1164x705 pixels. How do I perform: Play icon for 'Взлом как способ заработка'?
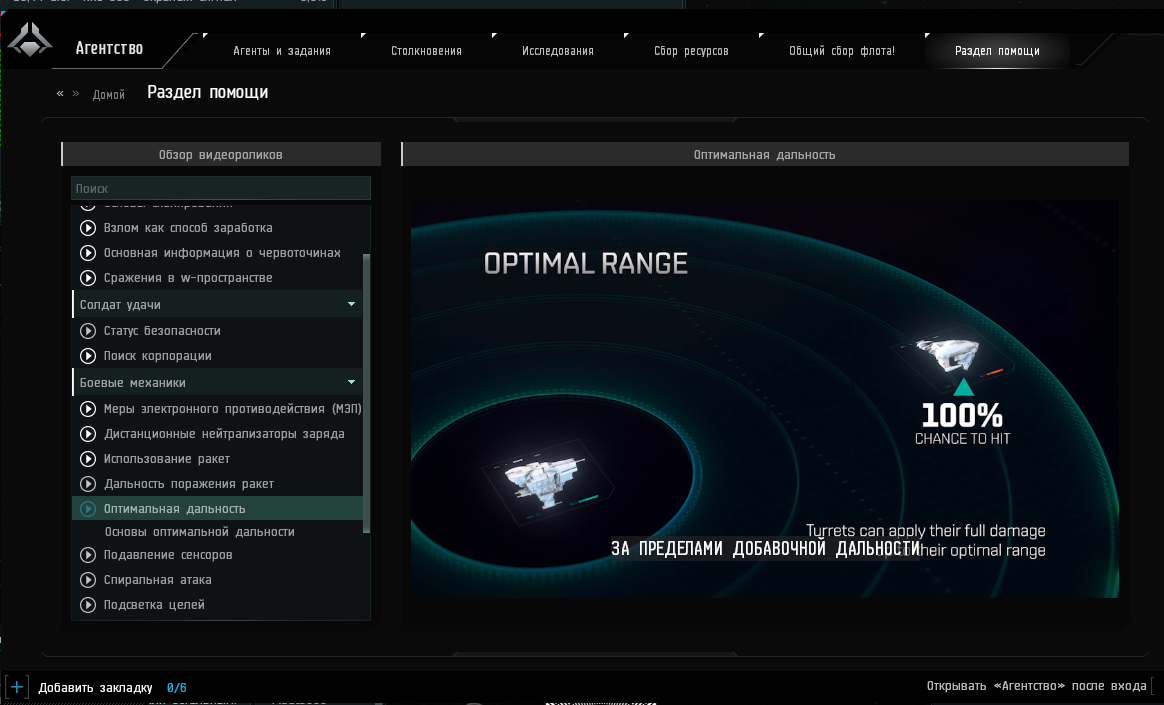[x=88, y=228]
